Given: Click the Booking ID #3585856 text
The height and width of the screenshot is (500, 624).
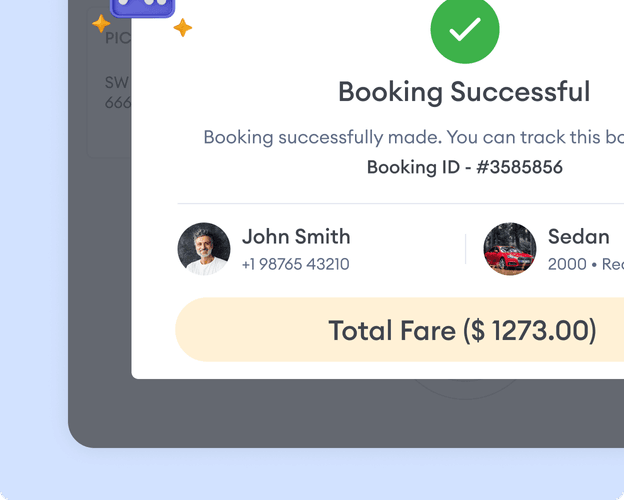Looking at the screenshot, I should [x=465, y=167].
